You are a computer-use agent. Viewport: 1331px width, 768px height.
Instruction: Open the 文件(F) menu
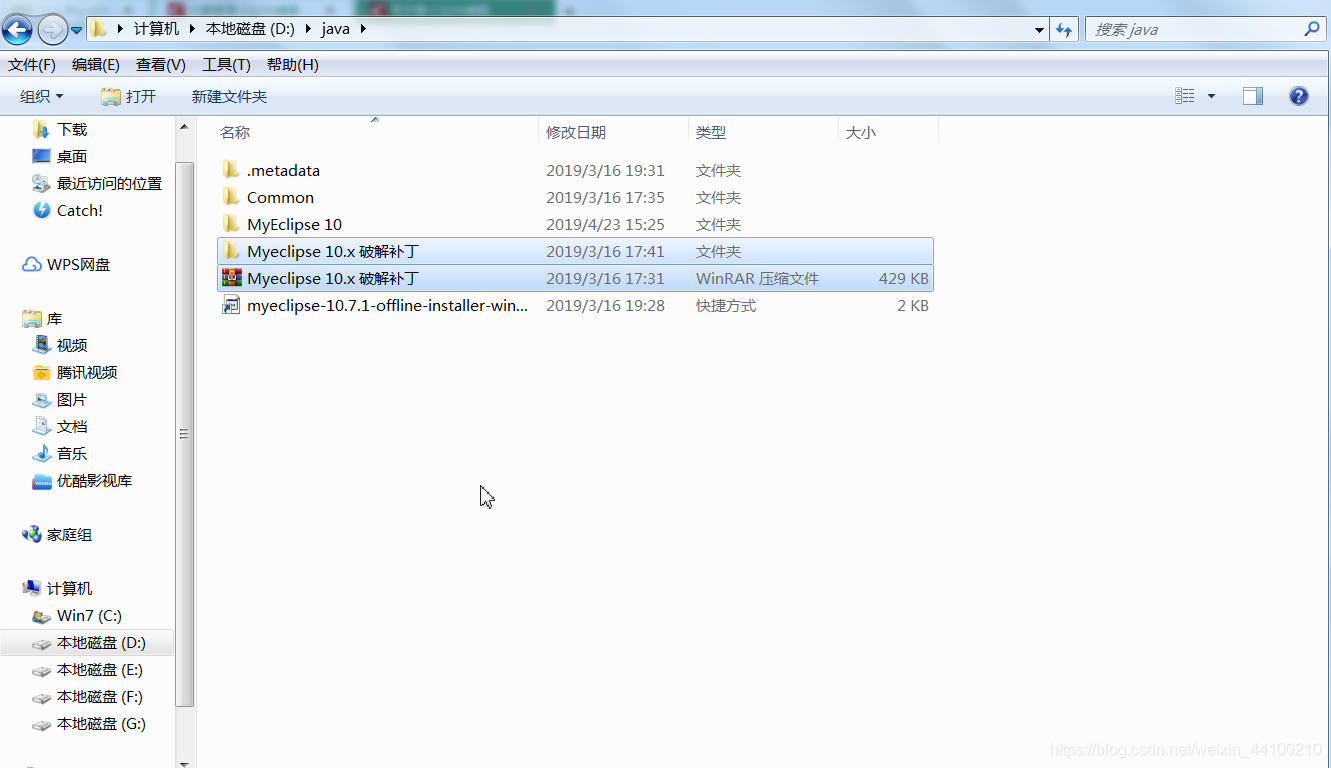point(32,65)
